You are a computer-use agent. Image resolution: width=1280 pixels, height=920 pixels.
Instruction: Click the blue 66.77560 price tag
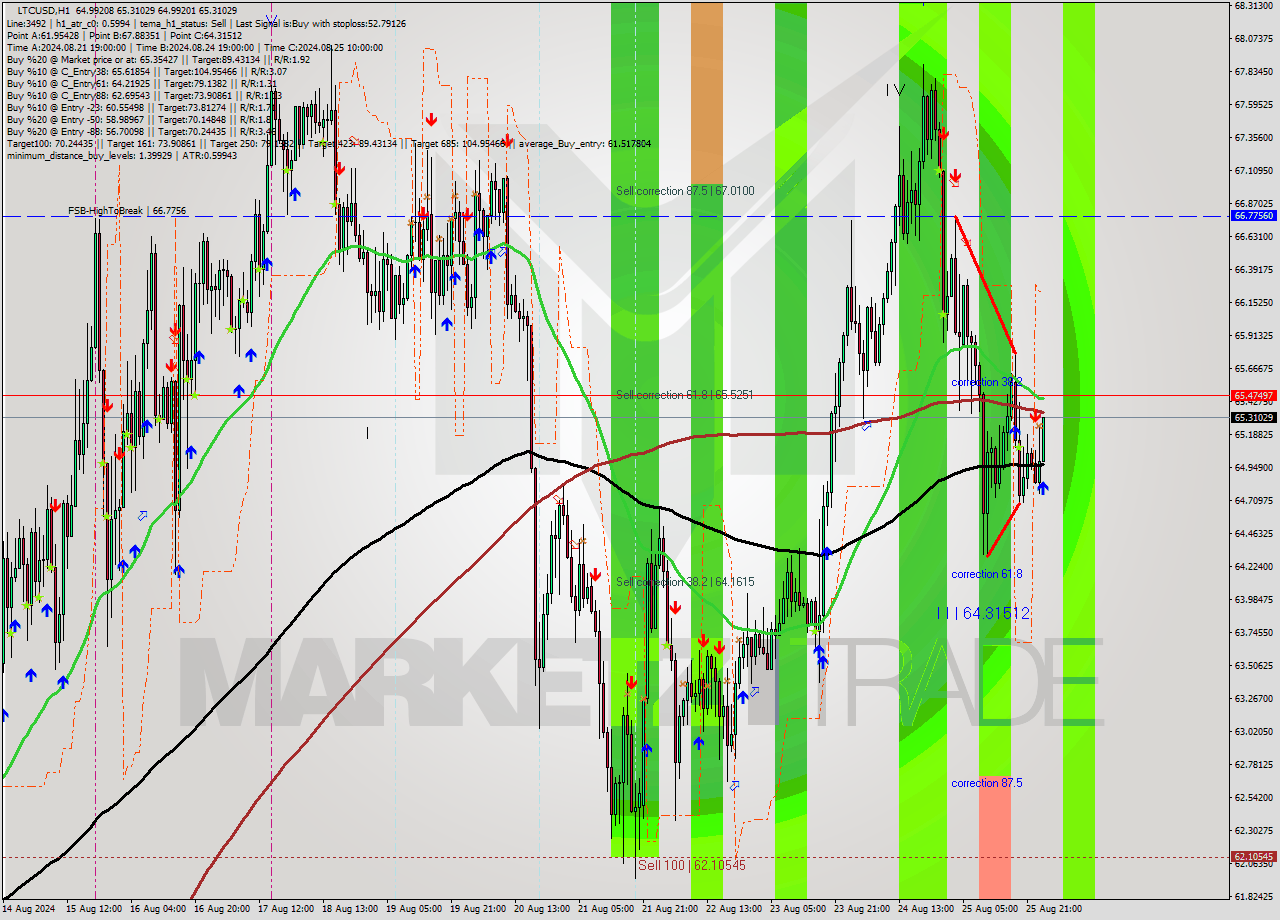(1254, 215)
